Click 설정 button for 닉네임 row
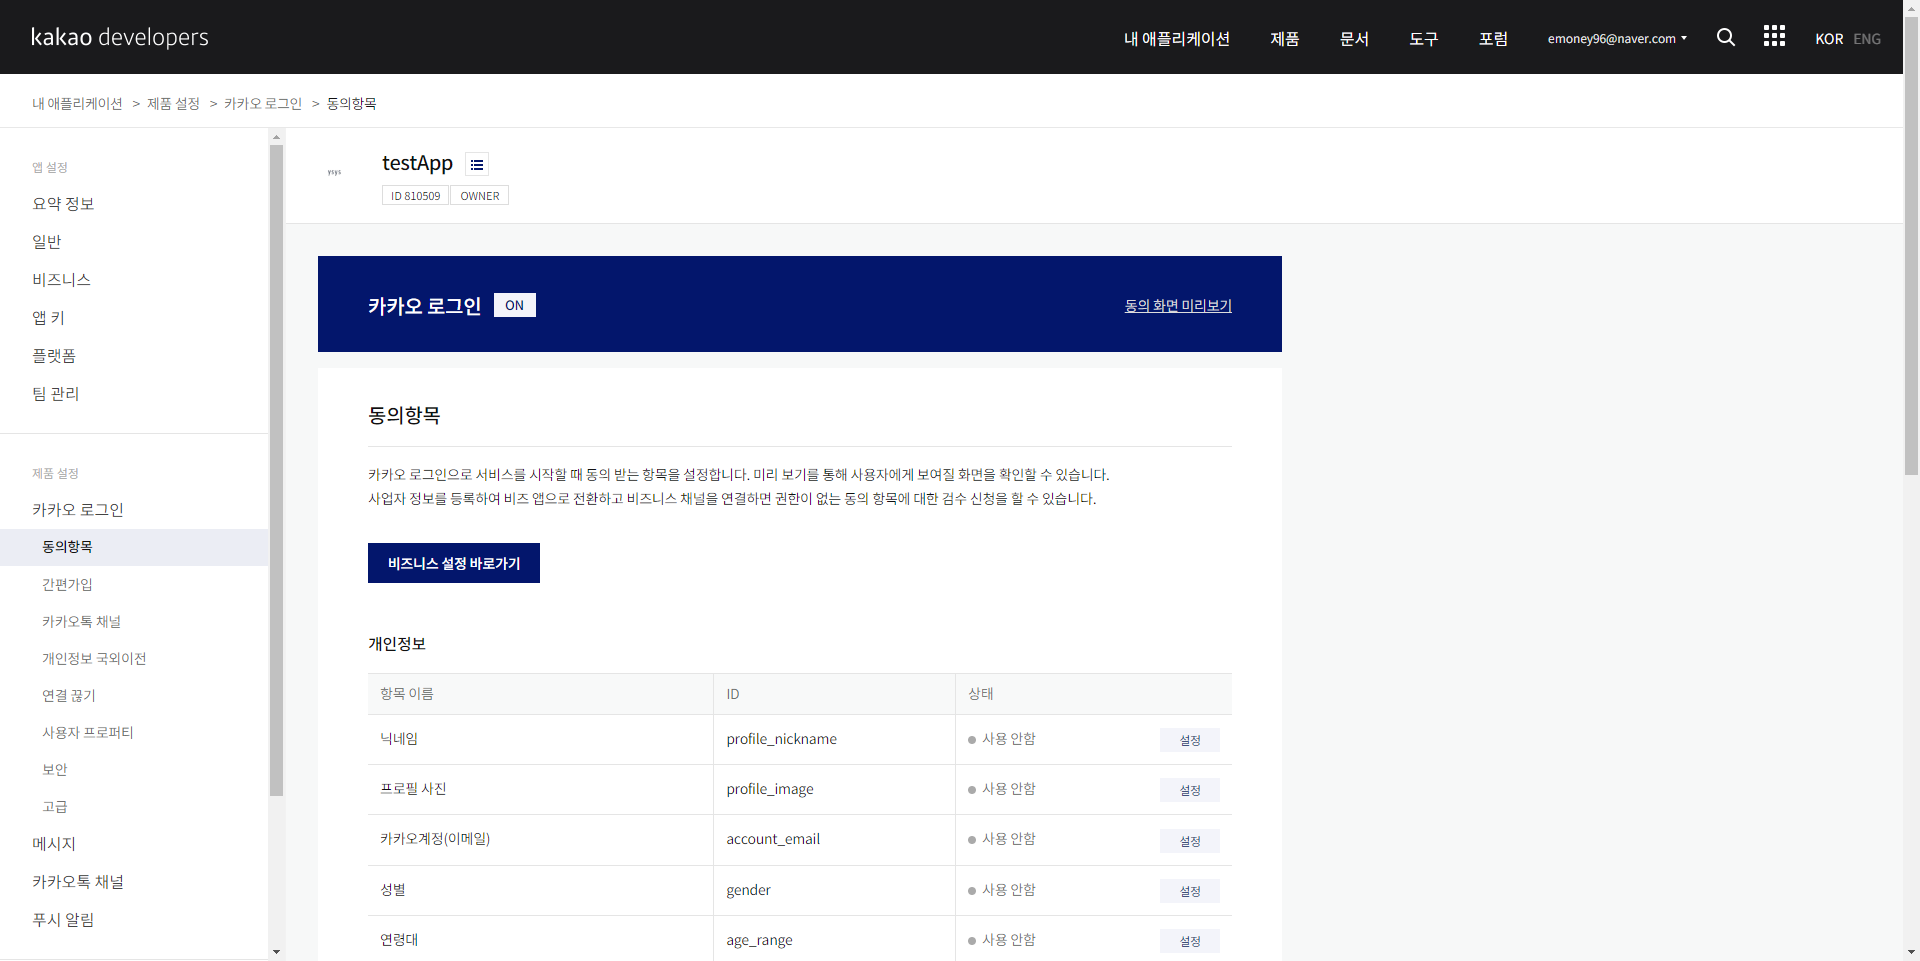 click(1190, 740)
